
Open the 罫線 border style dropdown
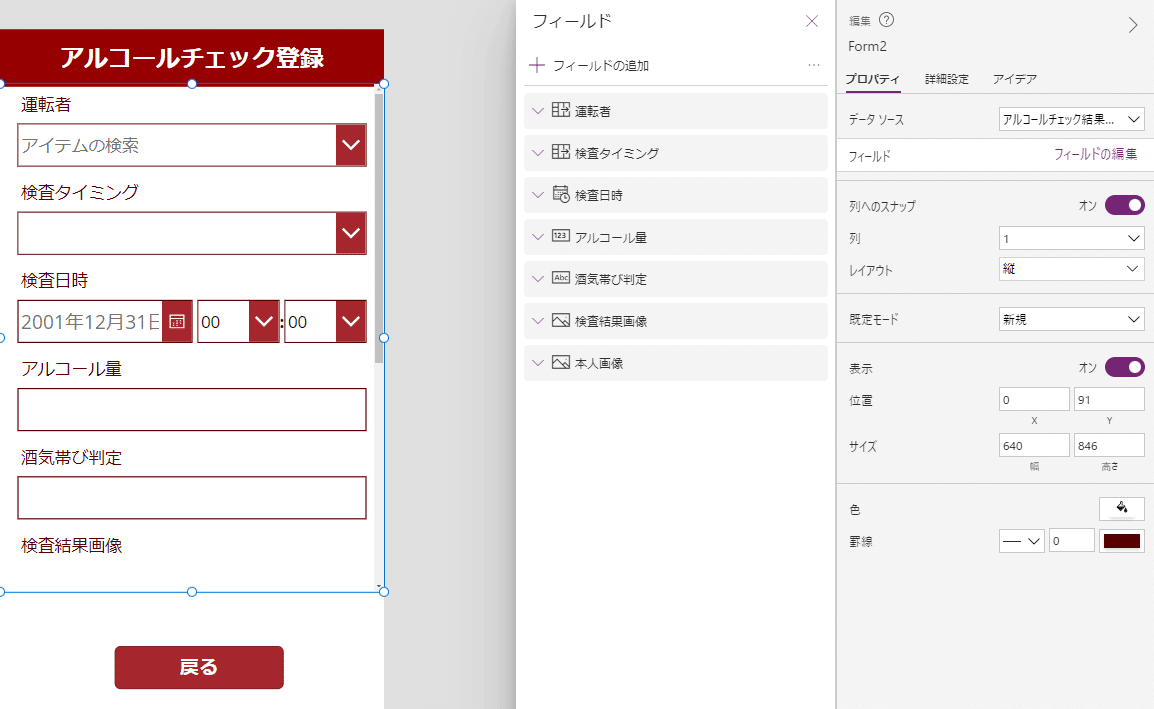(x=1022, y=540)
